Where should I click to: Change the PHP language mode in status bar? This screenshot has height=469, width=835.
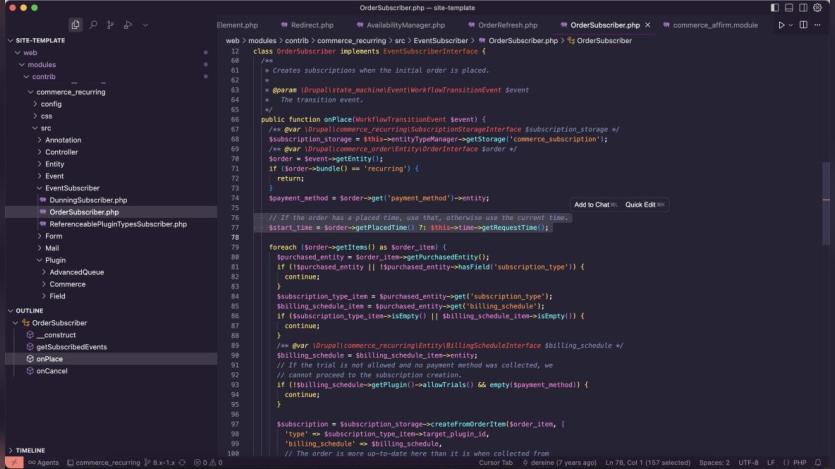click(x=799, y=463)
